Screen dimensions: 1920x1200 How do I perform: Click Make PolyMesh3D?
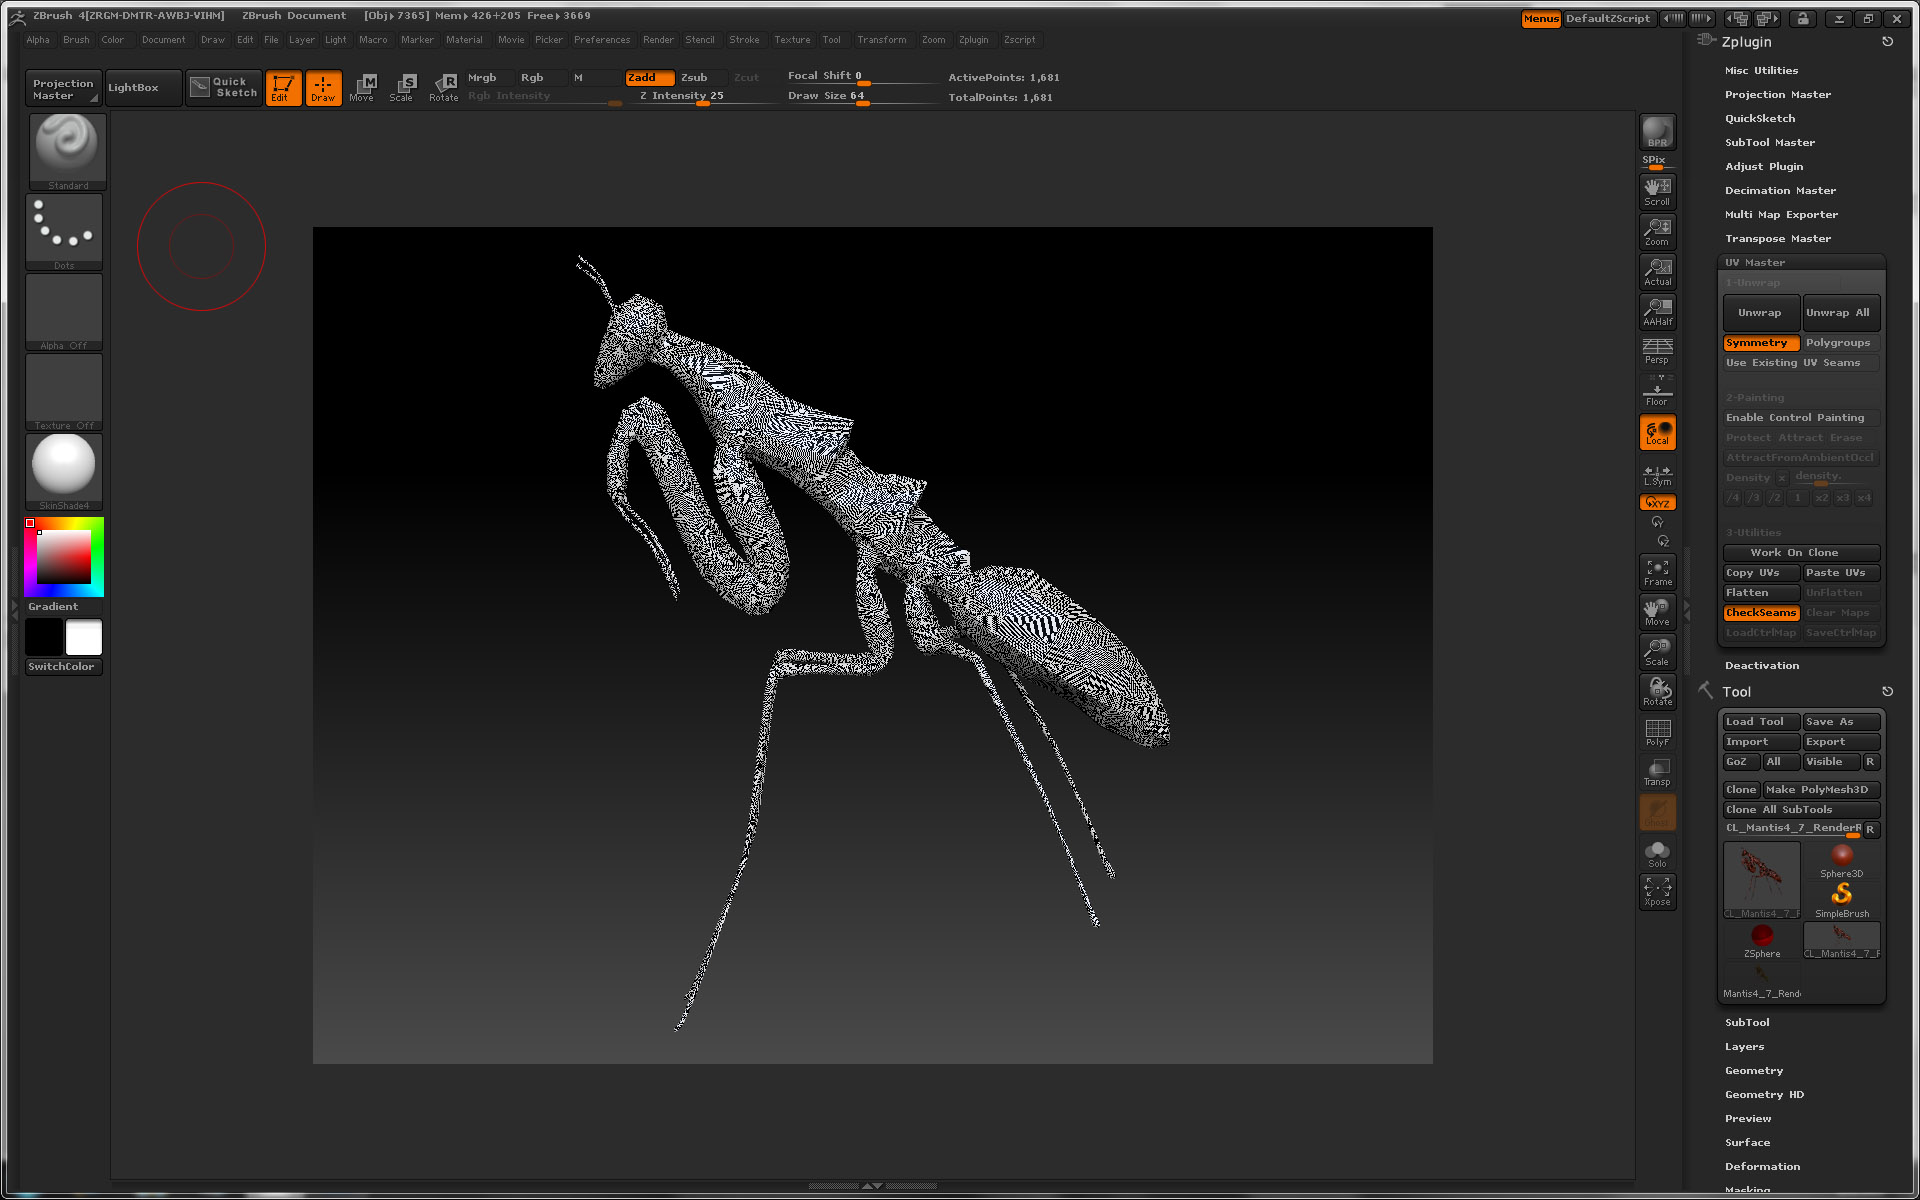[1821, 790]
